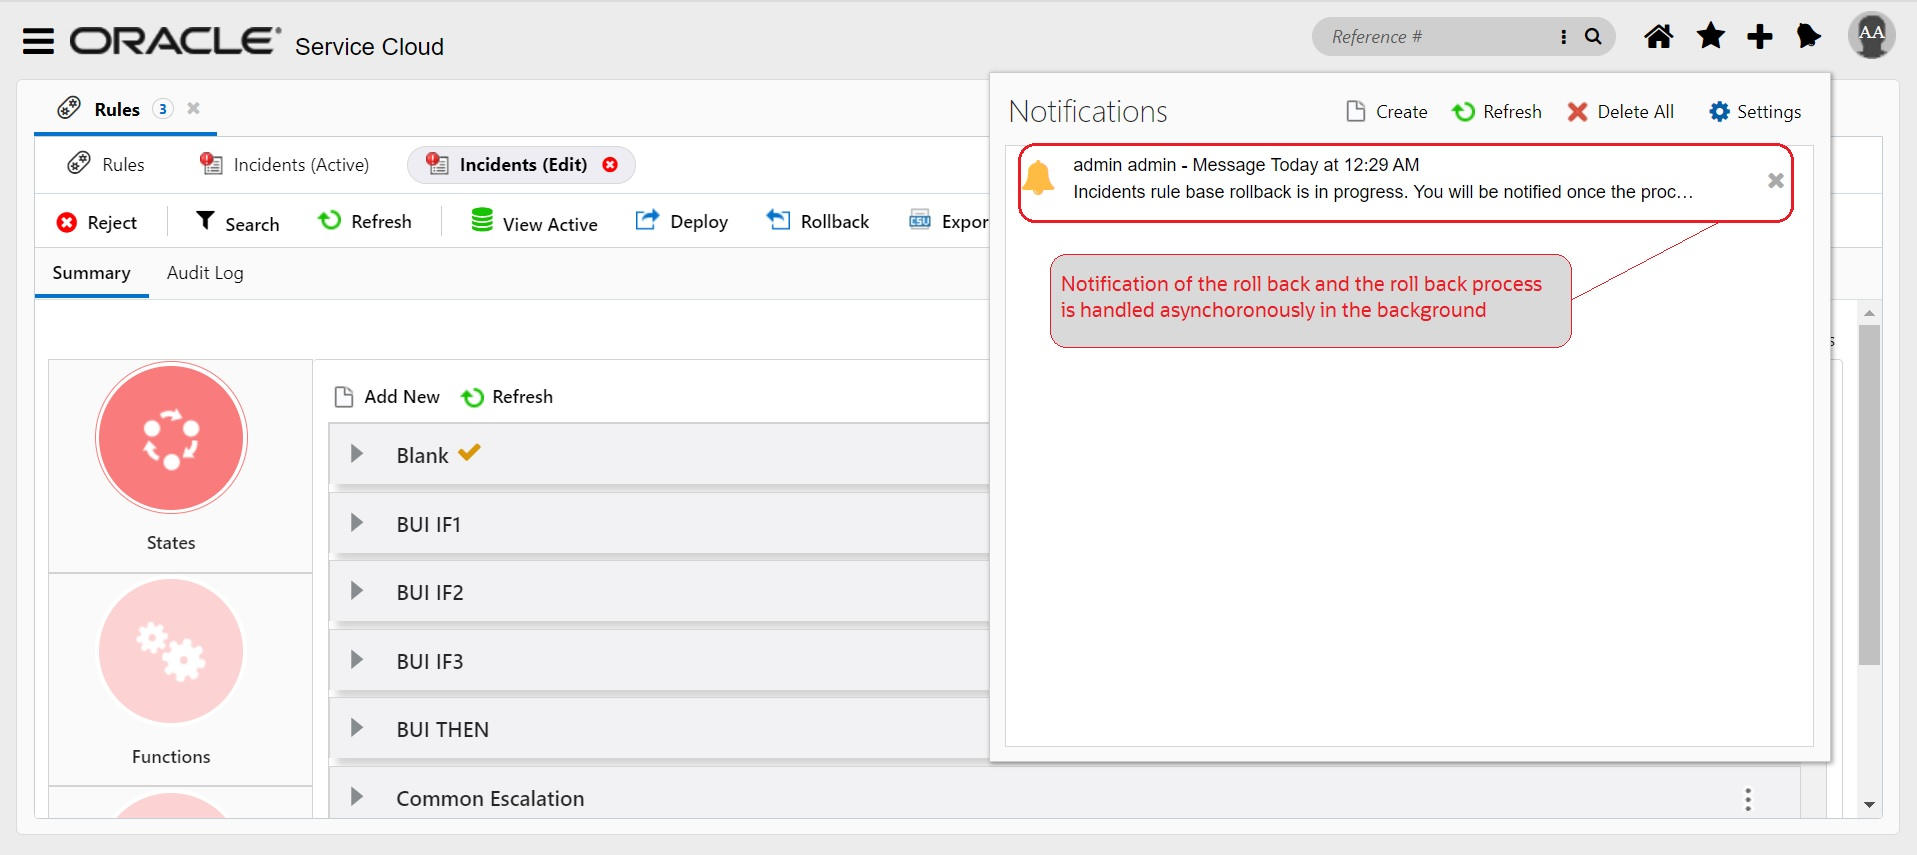Image resolution: width=1917 pixels, height=855 pixels.
Task: Click the Home icon in header
Action: pos(1658,37)
